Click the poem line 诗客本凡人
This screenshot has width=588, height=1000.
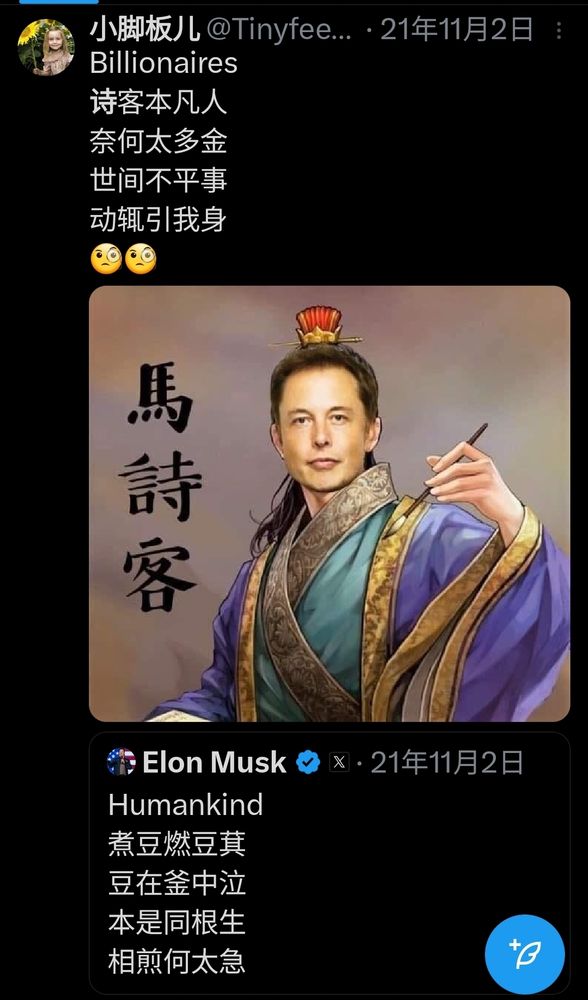pos(158,103)
